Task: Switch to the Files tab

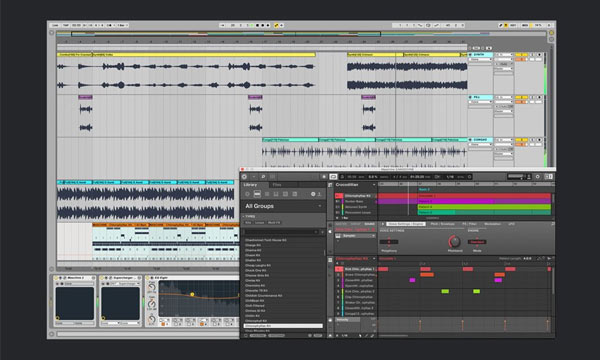Action: pos(277,185)
